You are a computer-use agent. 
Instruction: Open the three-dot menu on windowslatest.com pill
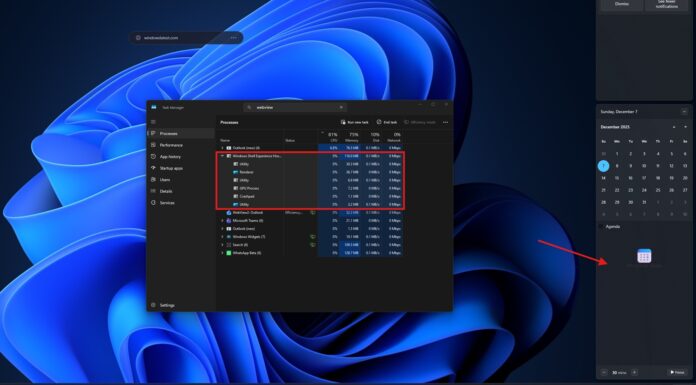[233, 38]
